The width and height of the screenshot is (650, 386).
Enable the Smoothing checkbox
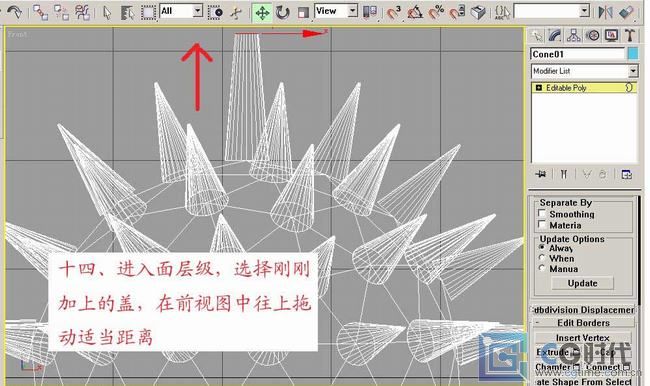pyautogui.click(x=542, y=213)
